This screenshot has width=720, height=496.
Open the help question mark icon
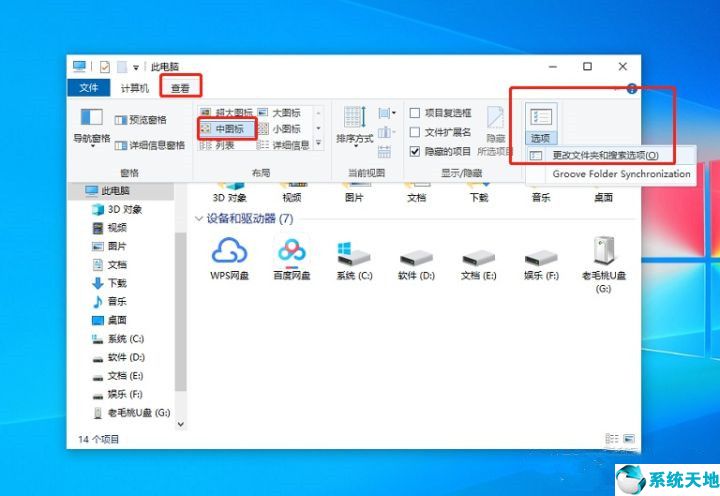632,89
